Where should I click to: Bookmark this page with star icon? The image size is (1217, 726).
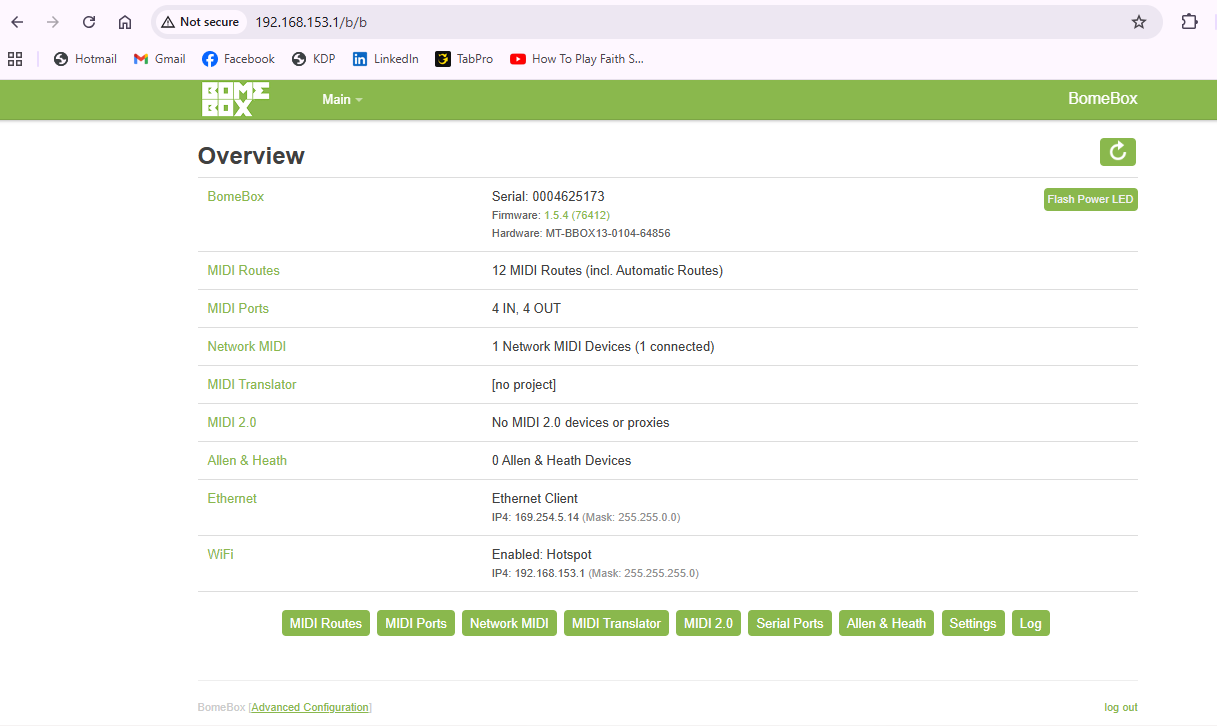pos(1138,22)
